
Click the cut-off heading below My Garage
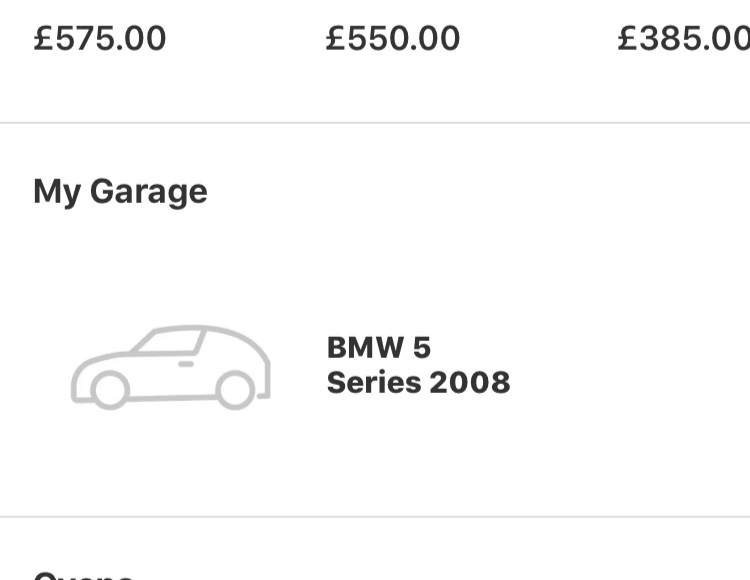[84, 575]
